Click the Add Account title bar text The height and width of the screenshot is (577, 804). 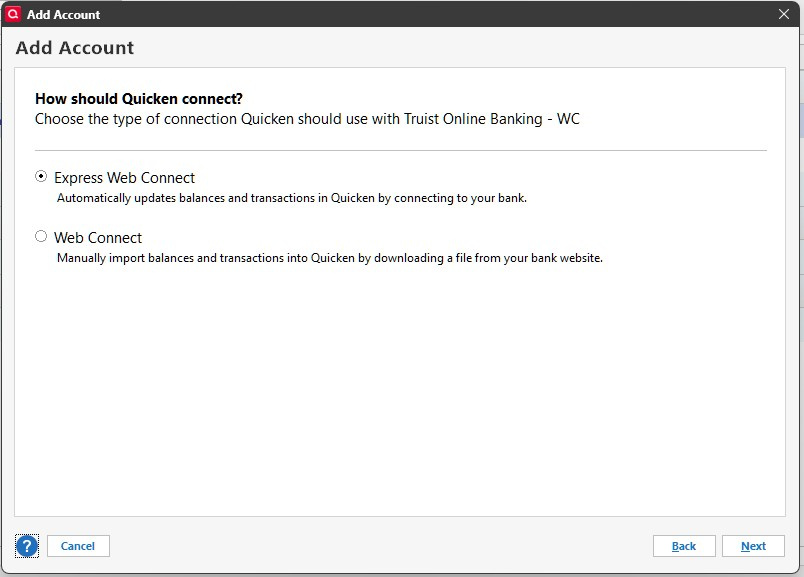click(64, 15)
